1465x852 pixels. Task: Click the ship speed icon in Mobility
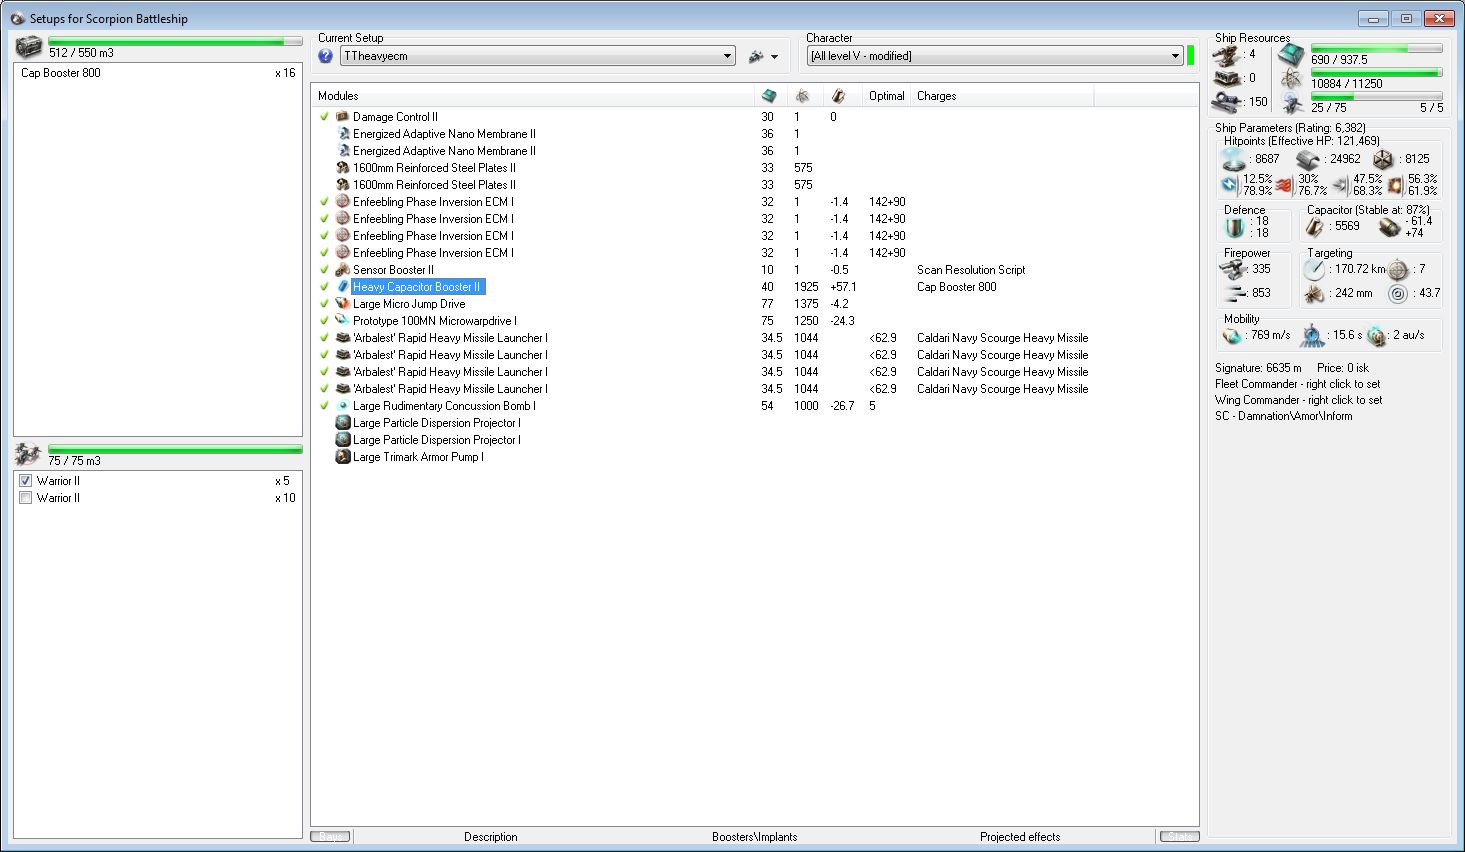(1234, 336)
